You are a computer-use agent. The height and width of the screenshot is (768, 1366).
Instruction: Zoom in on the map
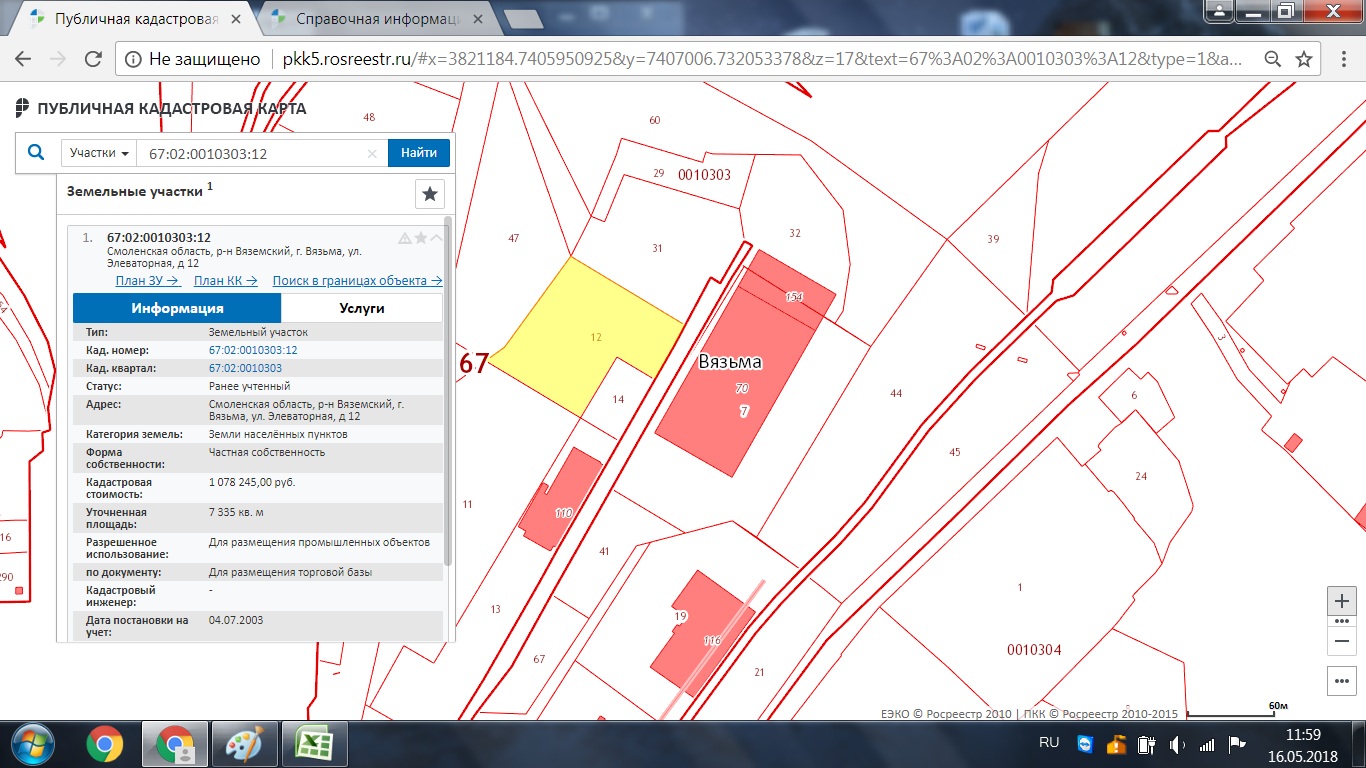pyautogui.click(x=1342, y=601)
